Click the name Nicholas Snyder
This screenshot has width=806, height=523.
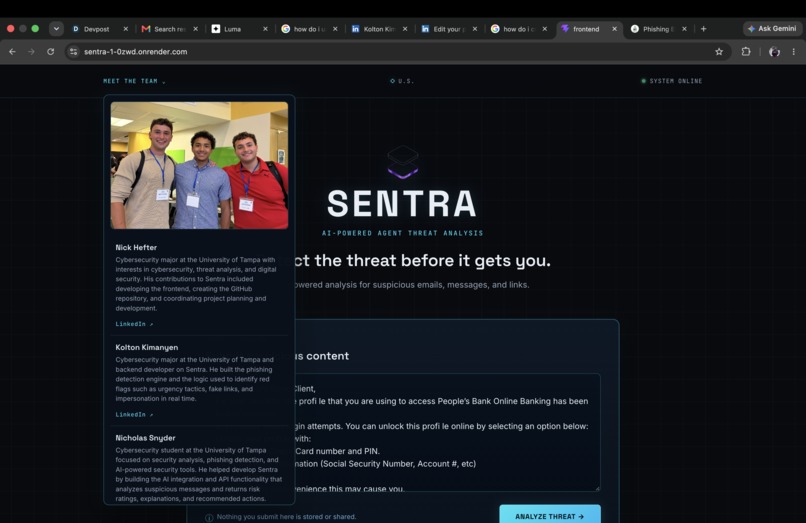tap(145, 438)
